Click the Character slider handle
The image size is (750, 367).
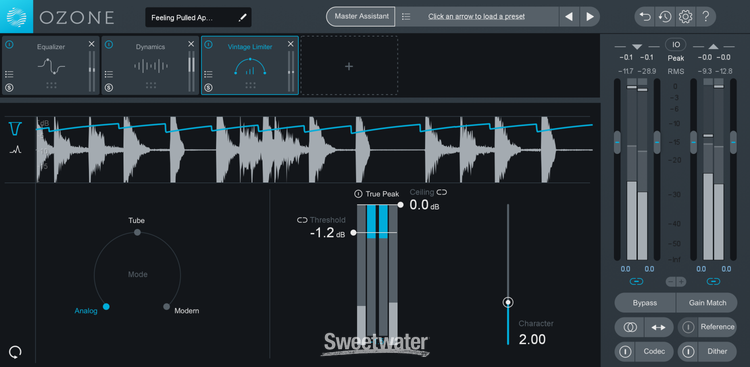[x=508, y=302]
